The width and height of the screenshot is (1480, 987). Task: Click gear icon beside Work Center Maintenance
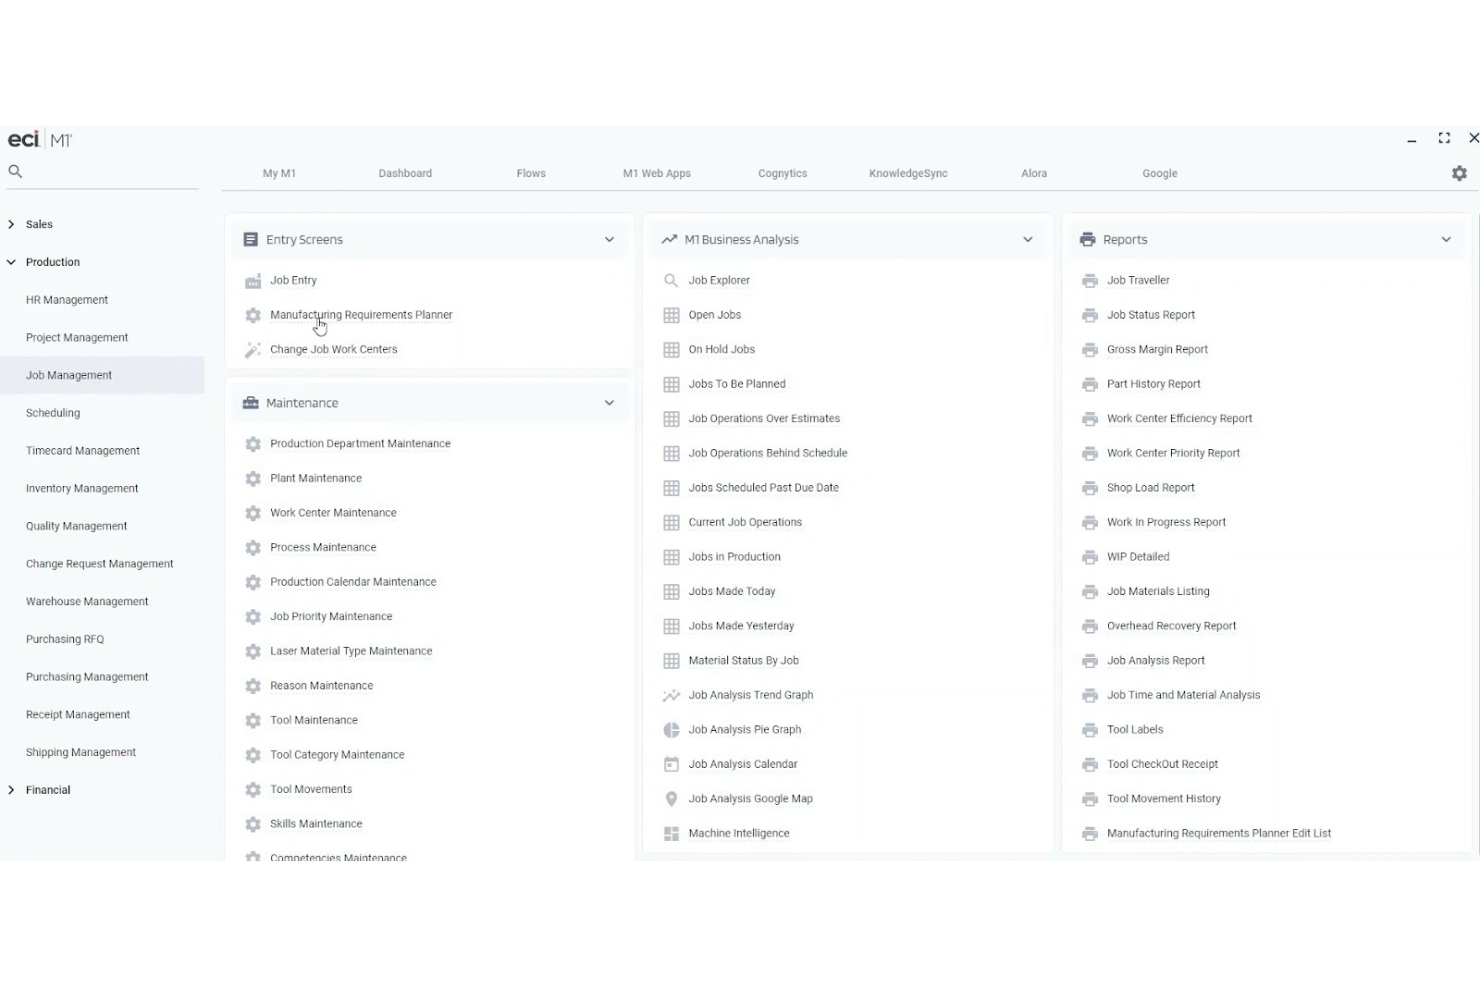click(253, 513)
